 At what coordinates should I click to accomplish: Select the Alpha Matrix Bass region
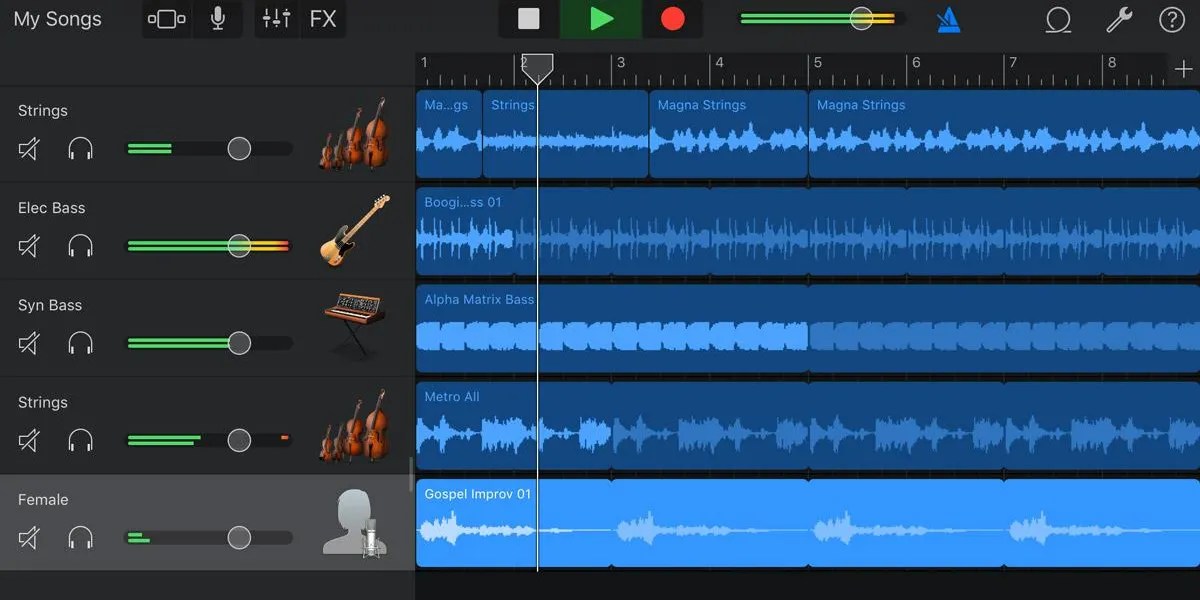coord(808,328)
